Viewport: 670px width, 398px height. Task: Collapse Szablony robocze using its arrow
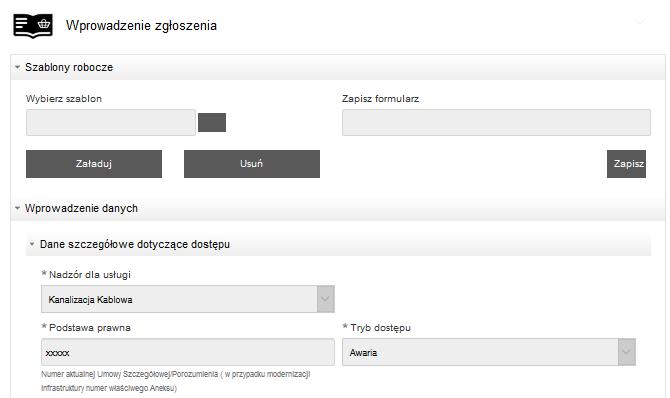(x=18, y=67)
